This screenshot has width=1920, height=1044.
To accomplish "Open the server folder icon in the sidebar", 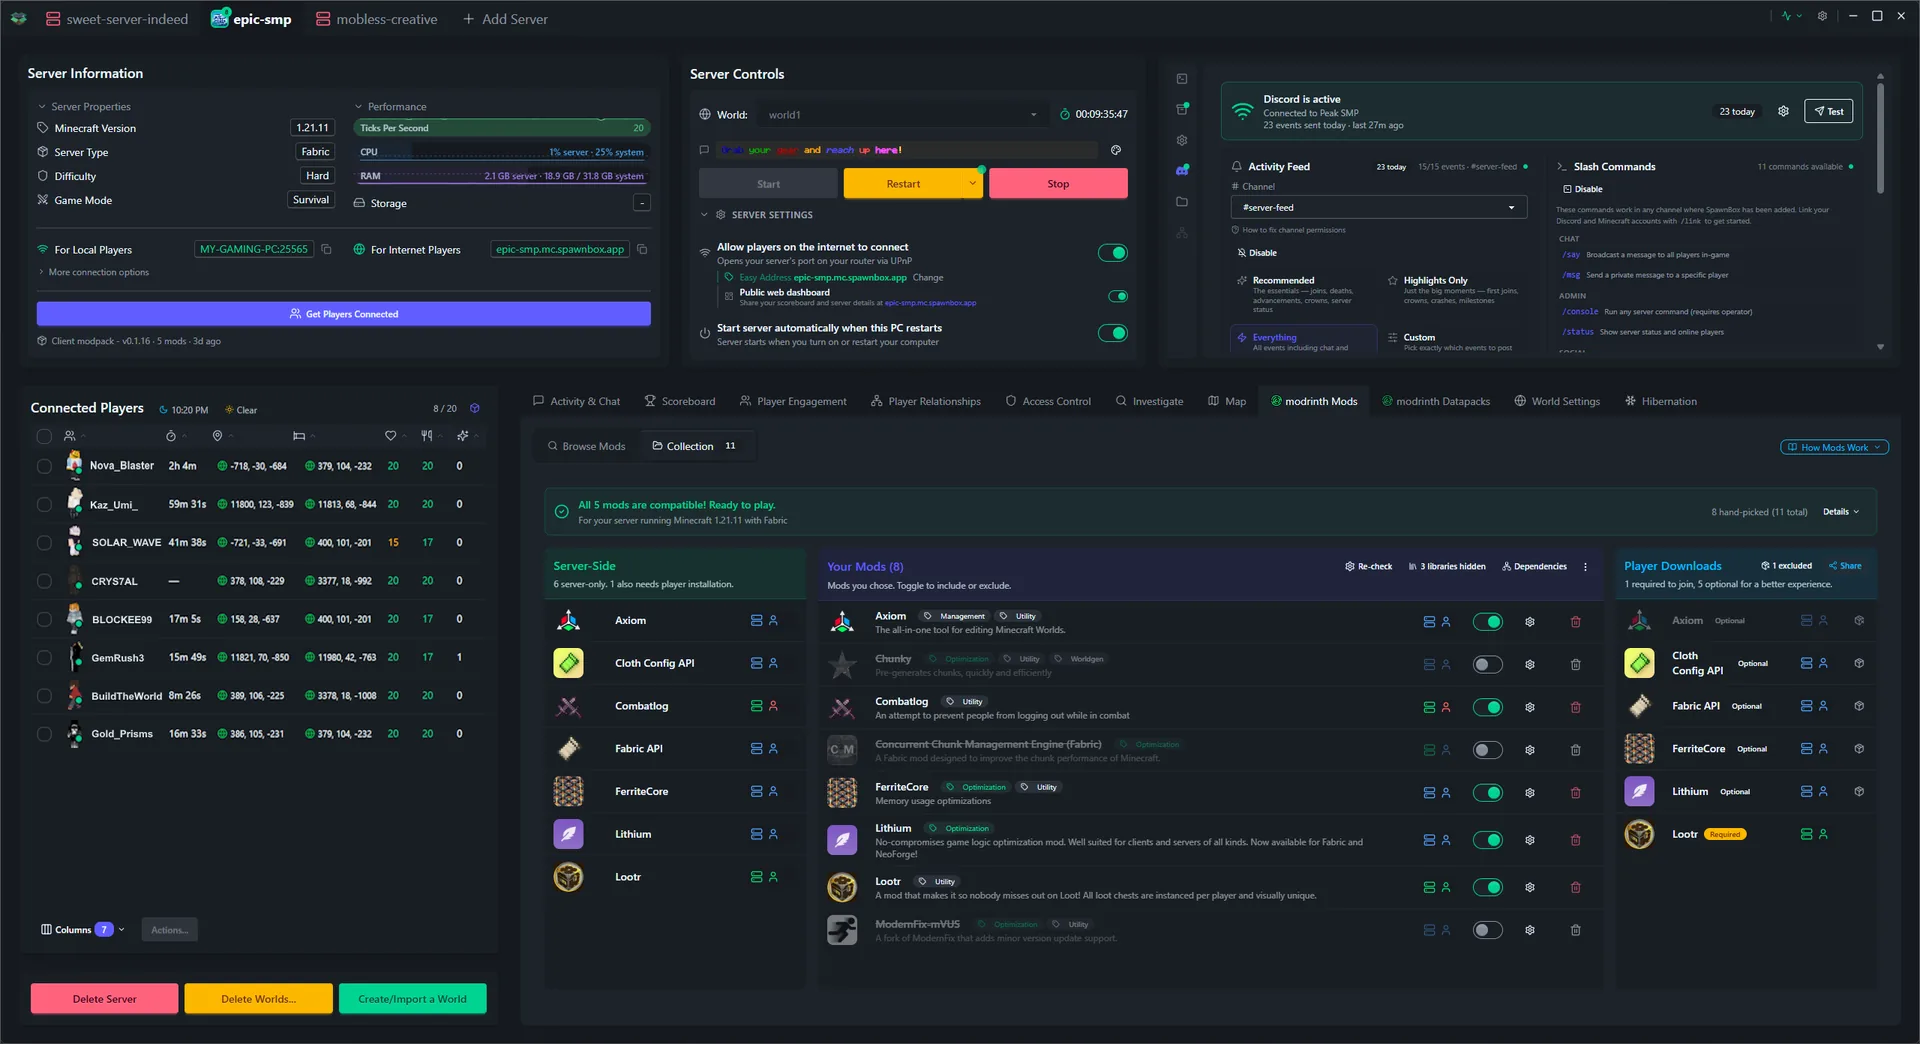I will coord(1182,201).
